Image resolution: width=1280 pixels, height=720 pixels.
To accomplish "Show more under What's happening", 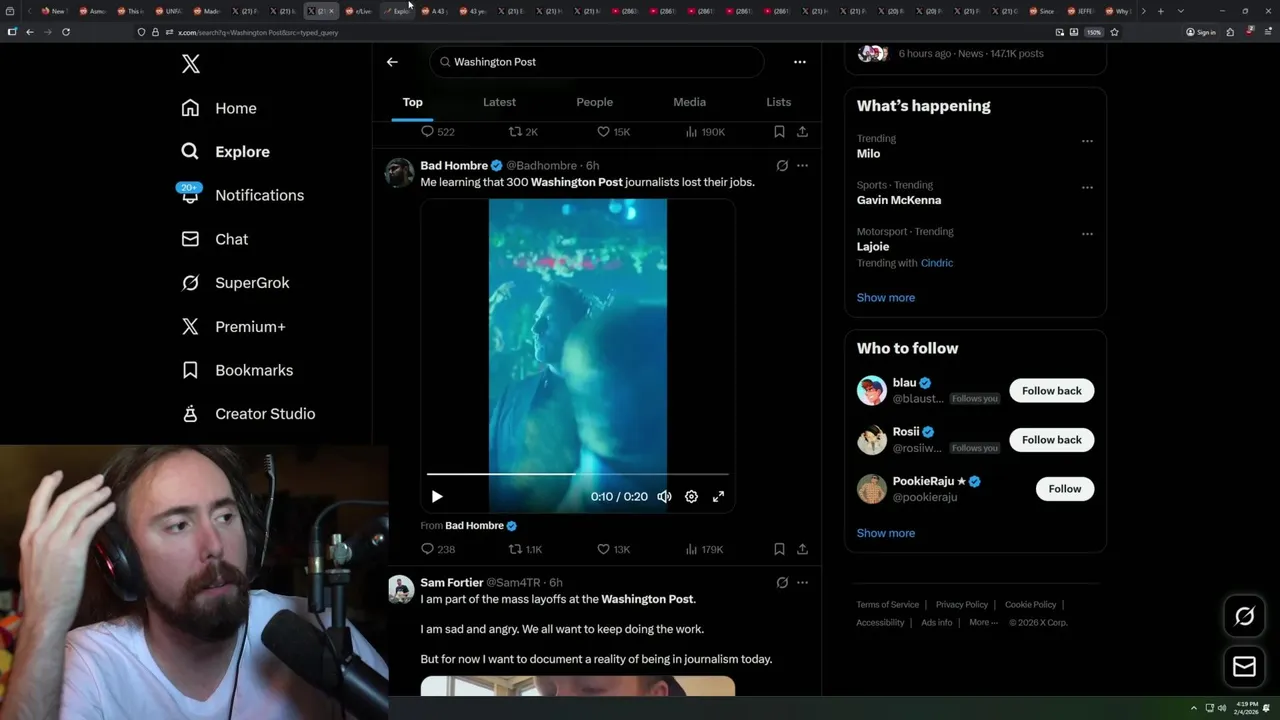I will [x=886, y=298].
